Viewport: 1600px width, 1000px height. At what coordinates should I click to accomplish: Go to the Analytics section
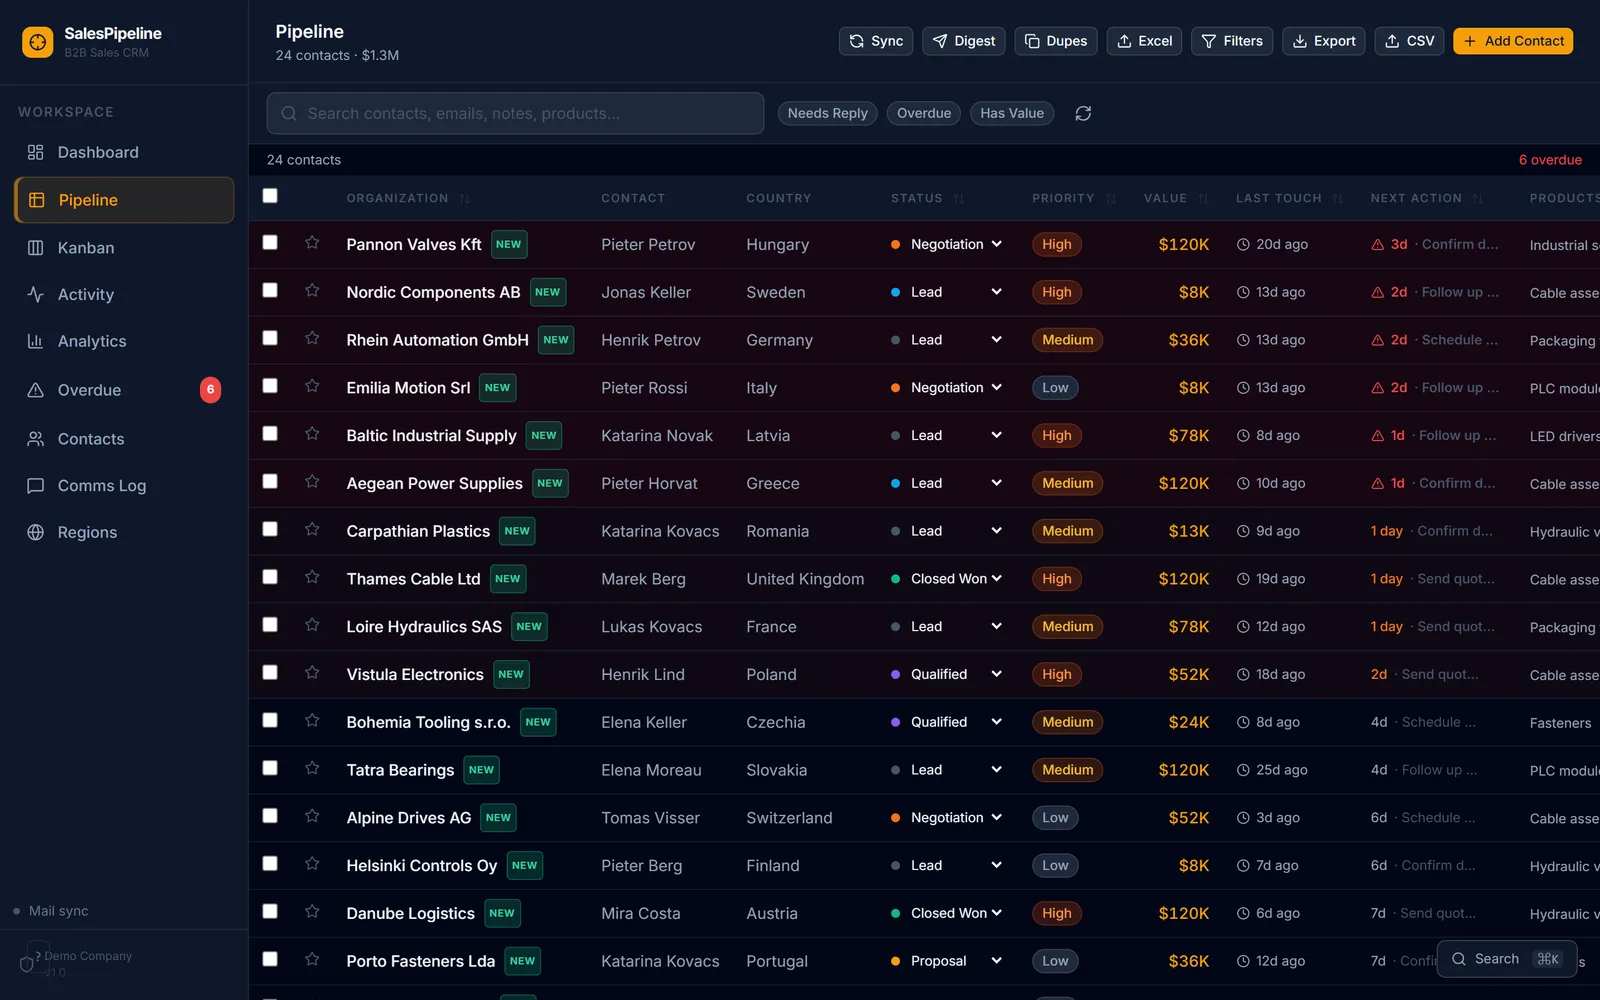click(124, 341)
